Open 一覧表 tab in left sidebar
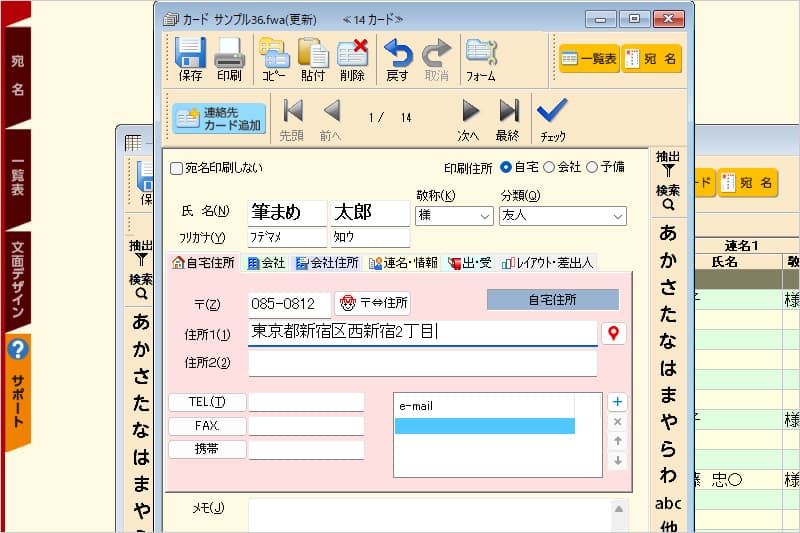Image resolution: width=800 pixels, height=533 pixels. (17, 179)
